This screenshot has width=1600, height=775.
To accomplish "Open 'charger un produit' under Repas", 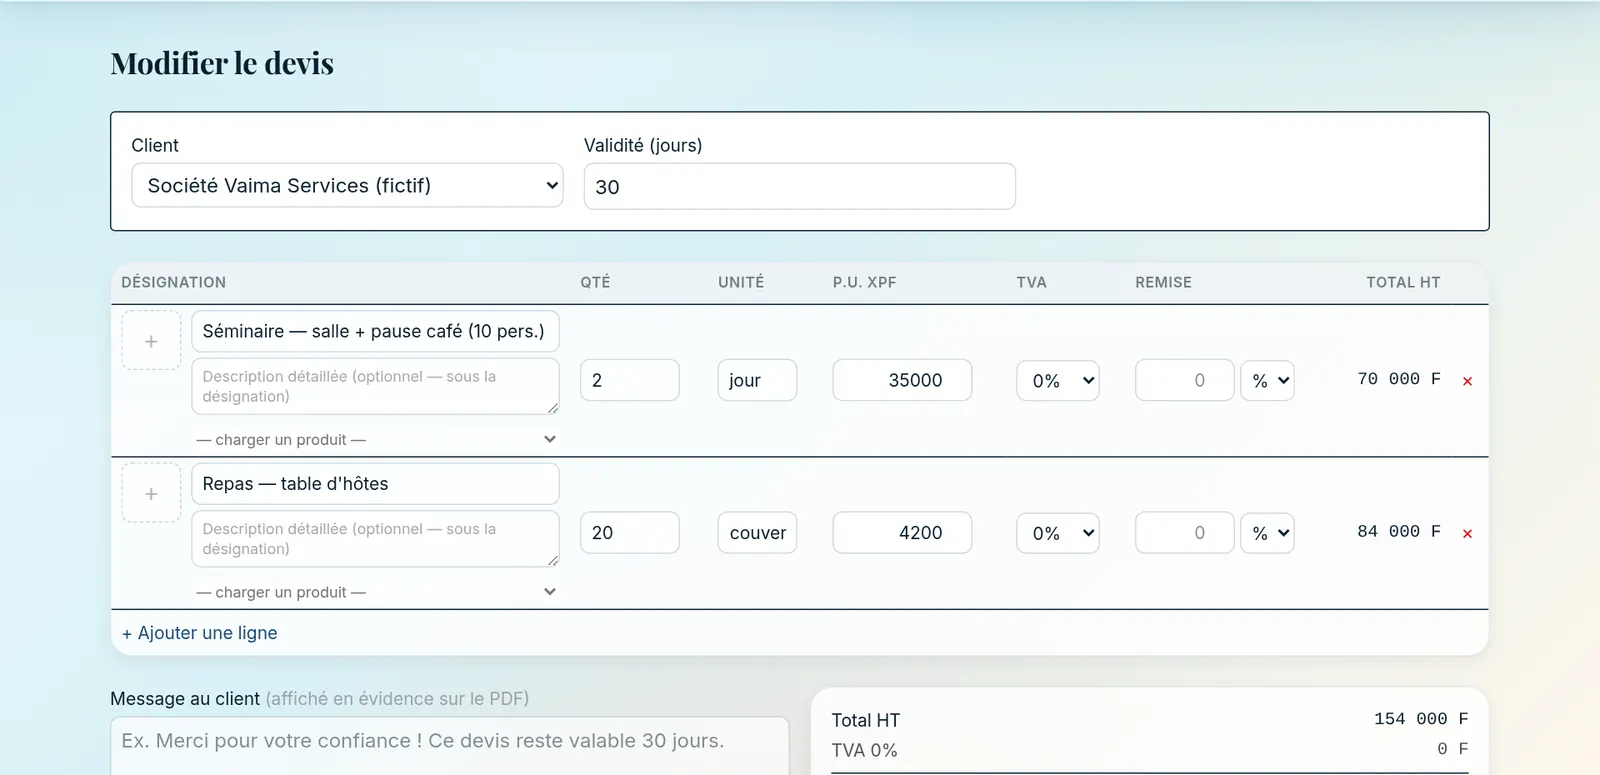I will (x=375, y=592).
